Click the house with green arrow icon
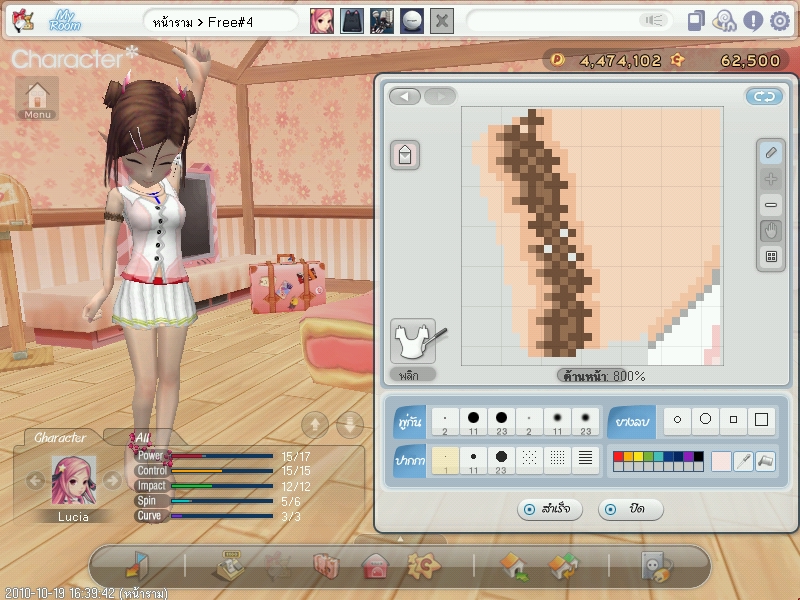This screenshot has width=800, height=600. coord(514,566)
